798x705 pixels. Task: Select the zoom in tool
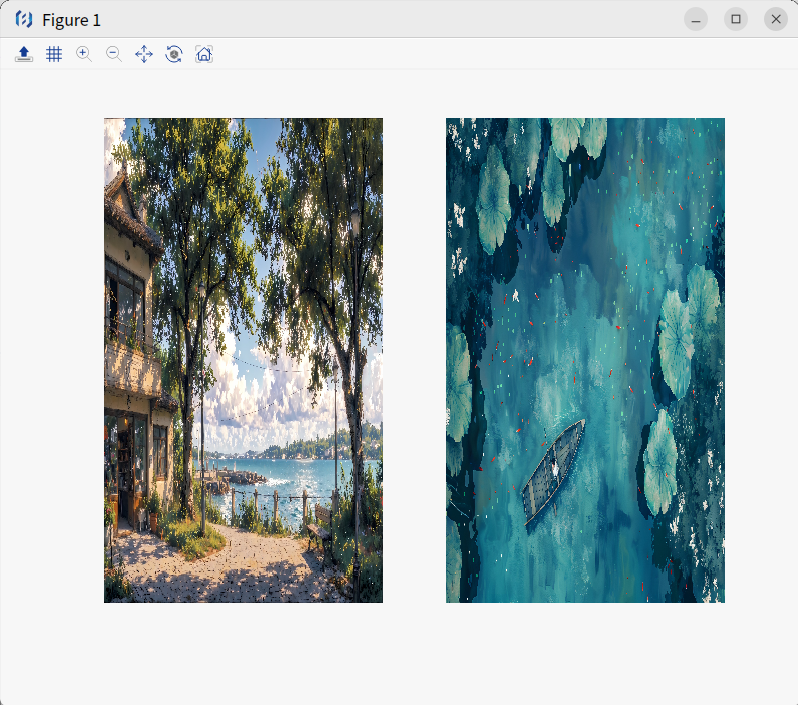84,54
